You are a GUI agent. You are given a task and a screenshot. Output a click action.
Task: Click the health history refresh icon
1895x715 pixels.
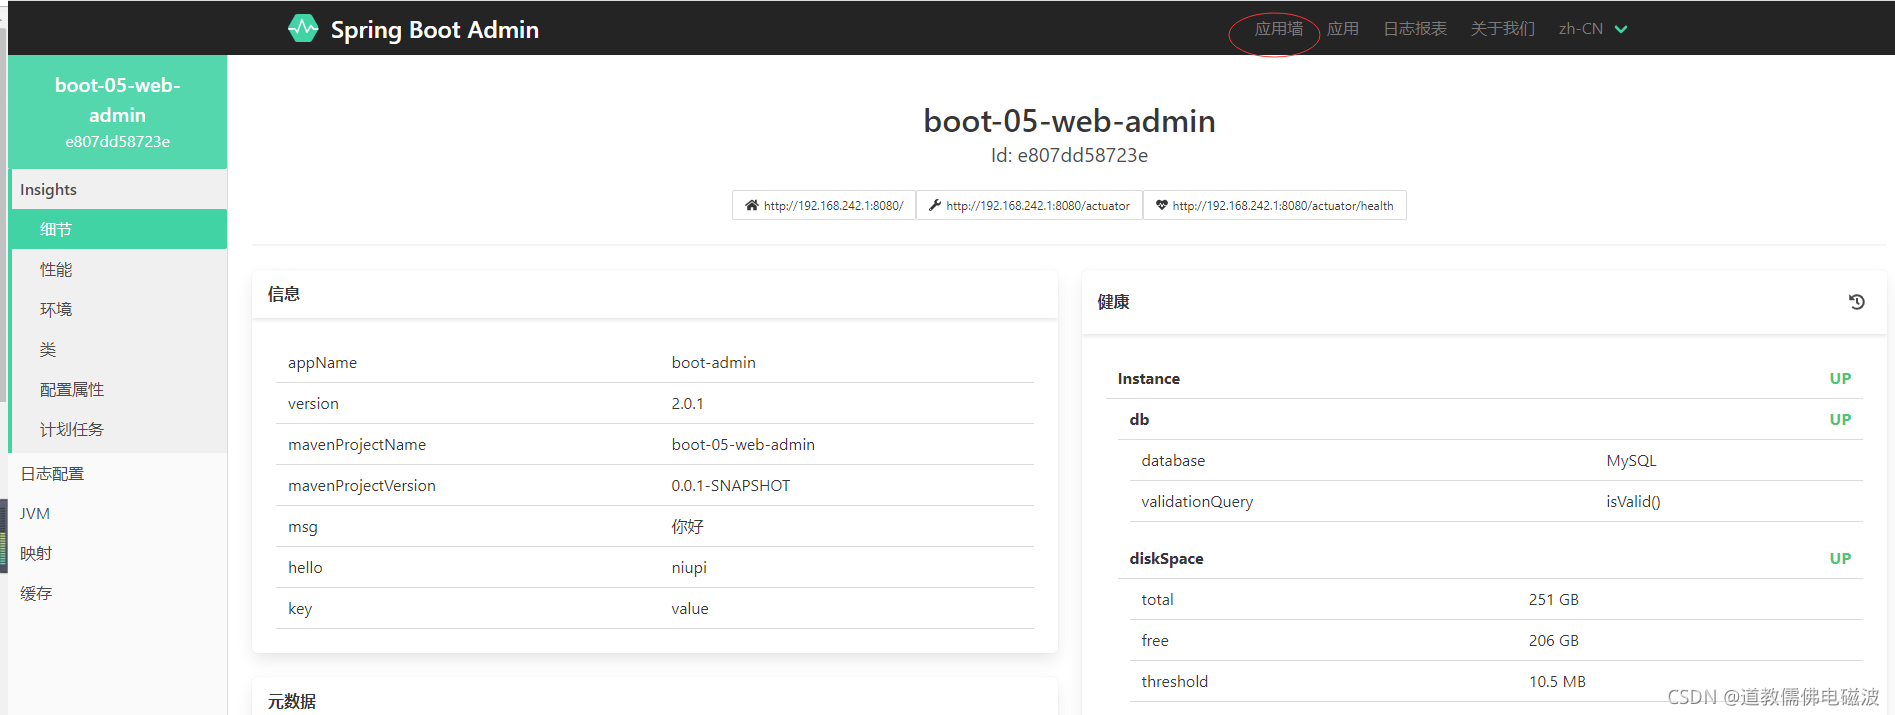coord(1857,302)
